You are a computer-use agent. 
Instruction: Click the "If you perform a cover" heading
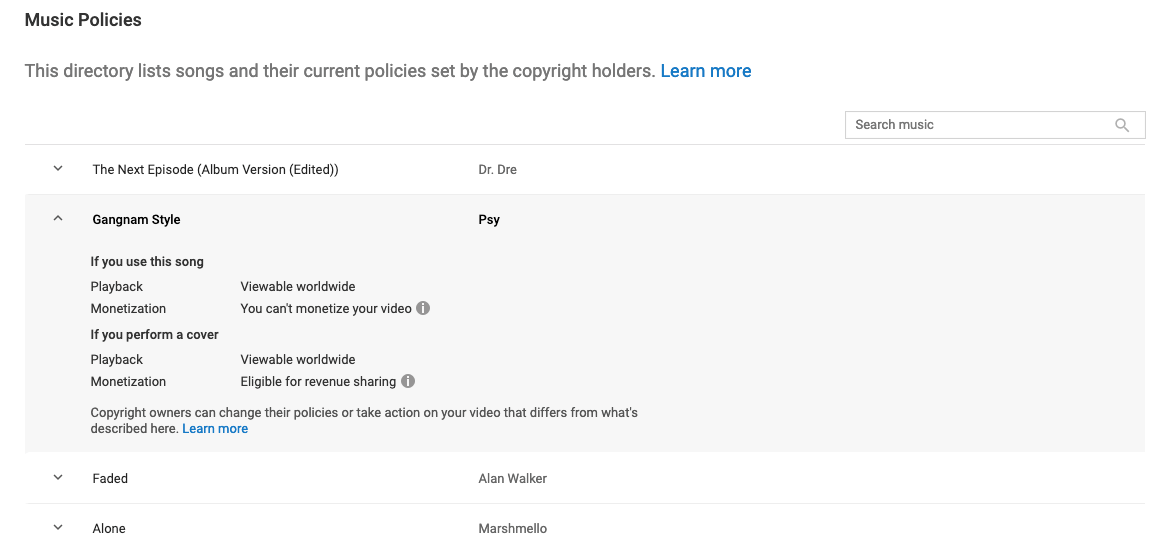click(154, 335)
